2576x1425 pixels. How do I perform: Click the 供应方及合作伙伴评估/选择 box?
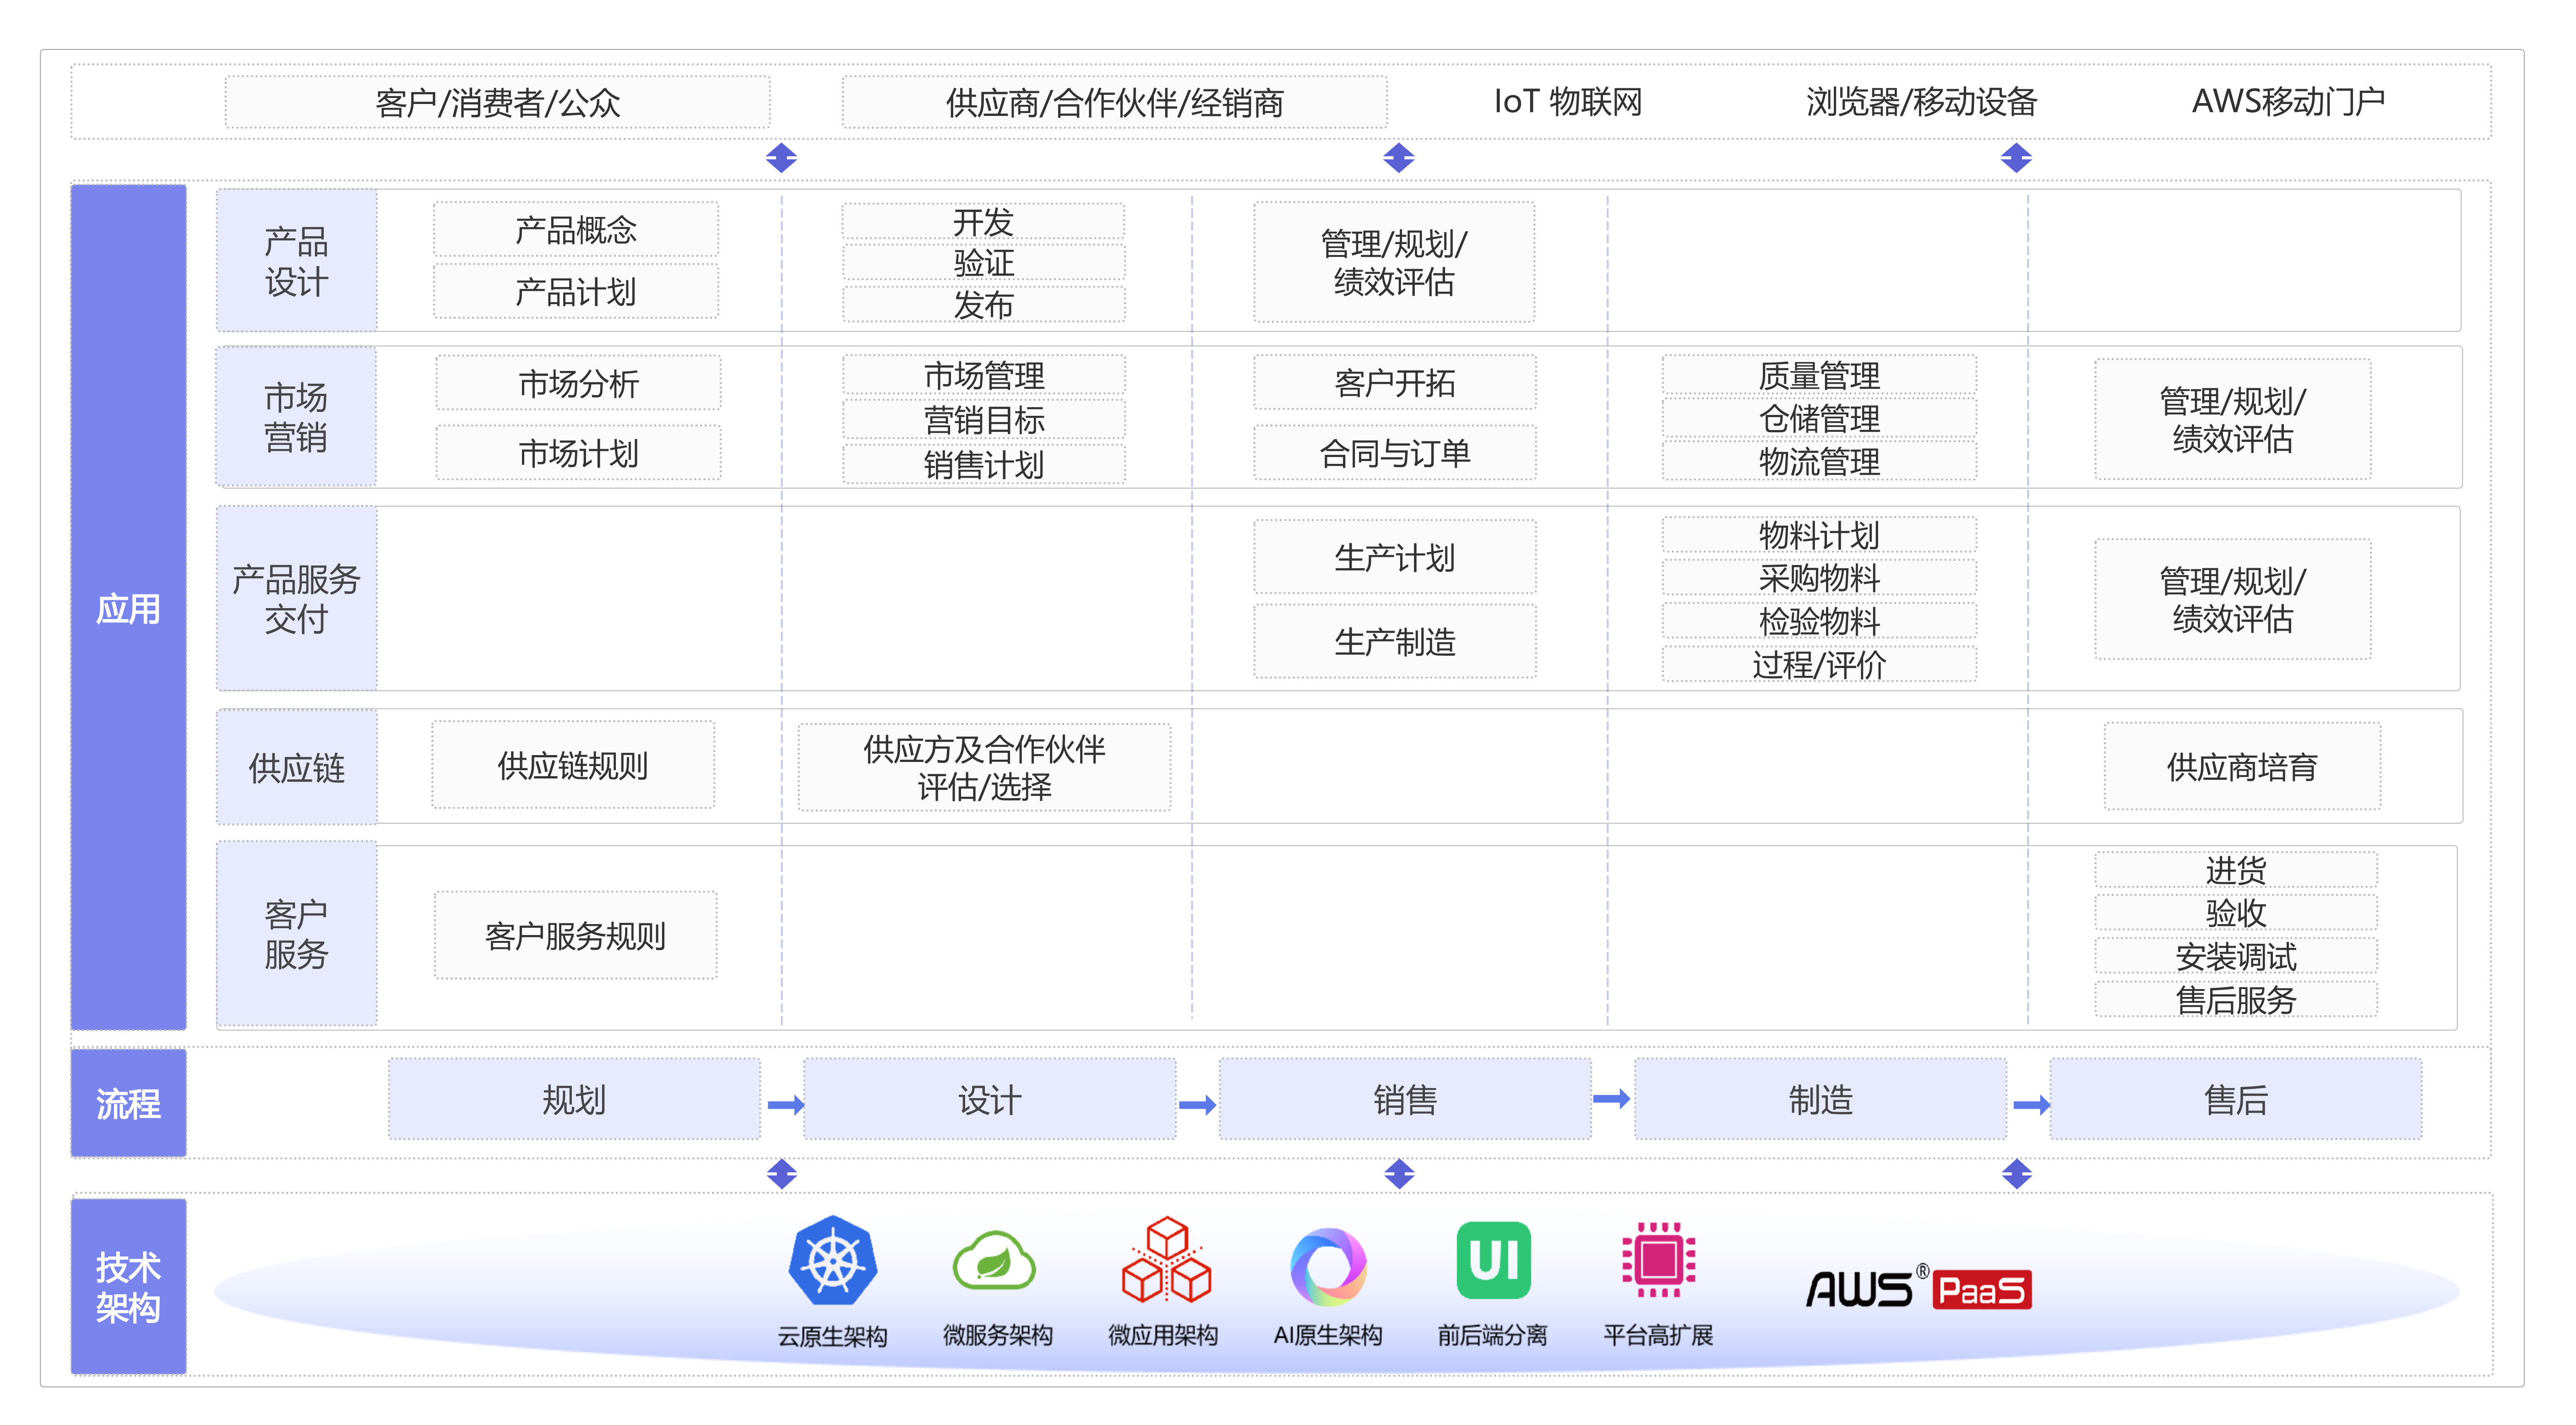click(x=984, y=767)
